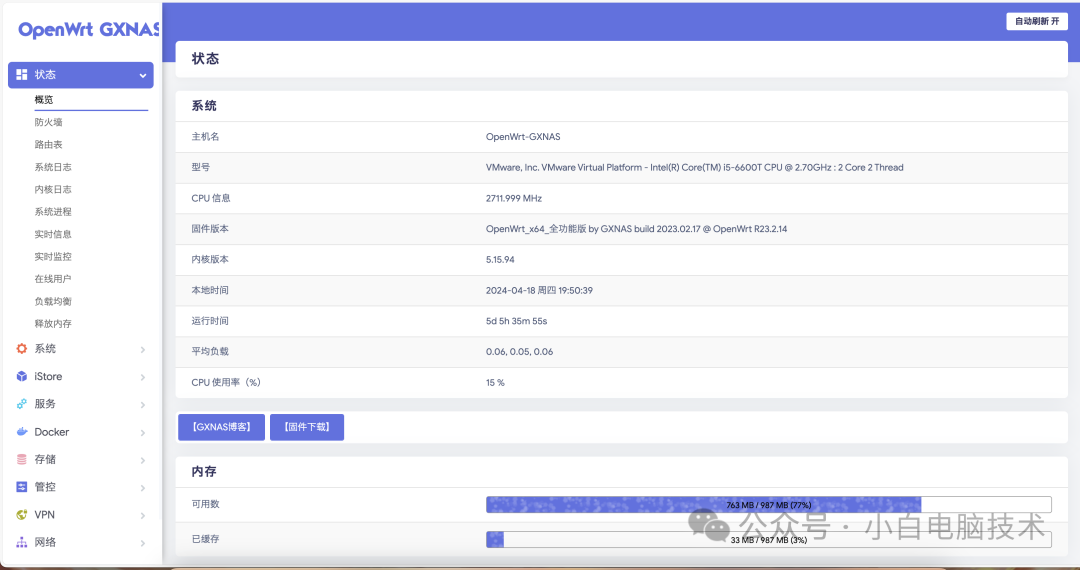1080x570 pixels.
Task: Expand the Docker menu arrow
Action: point(143,432)
